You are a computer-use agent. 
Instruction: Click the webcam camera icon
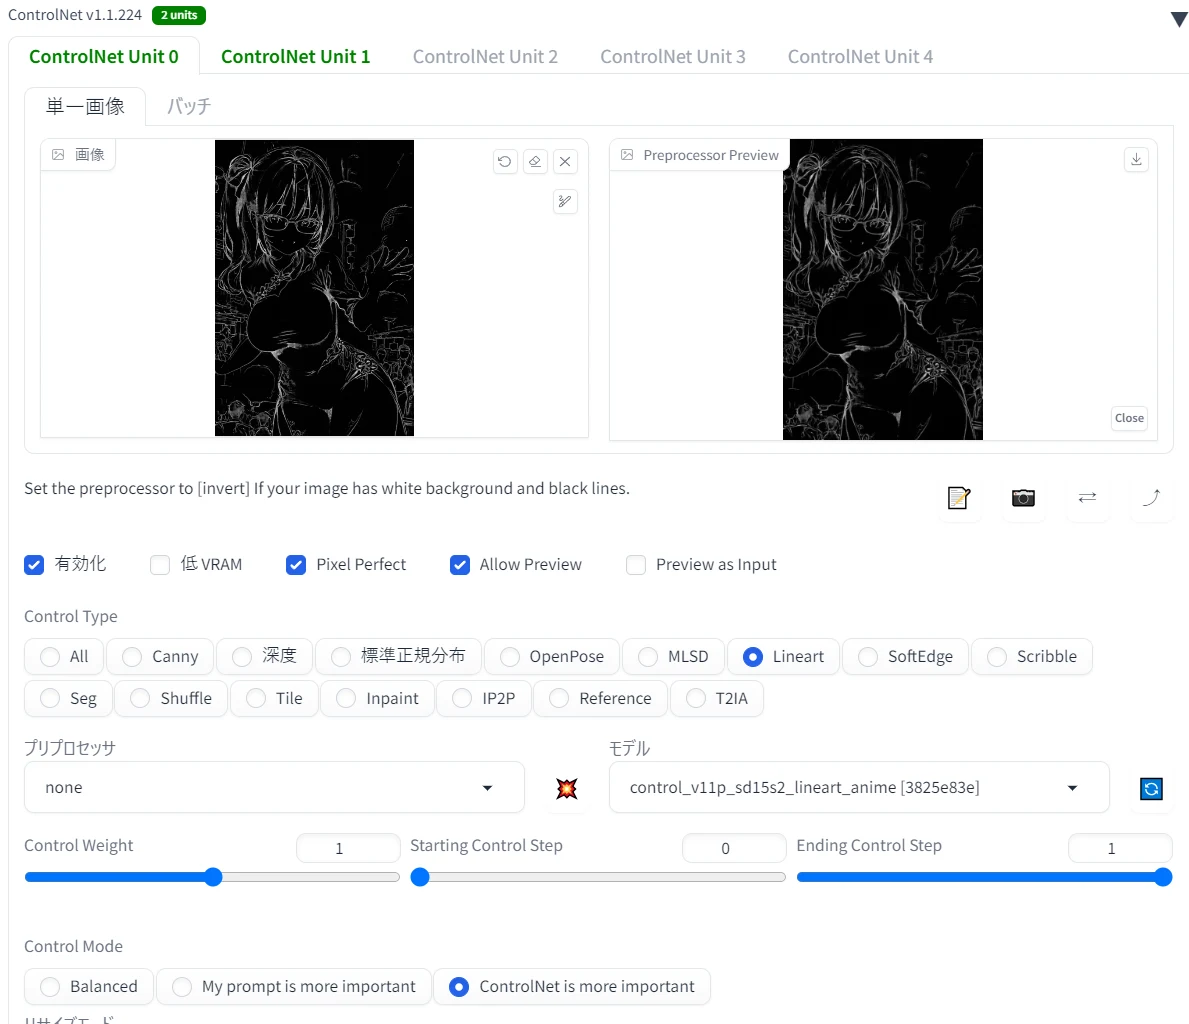[1023, 498]
